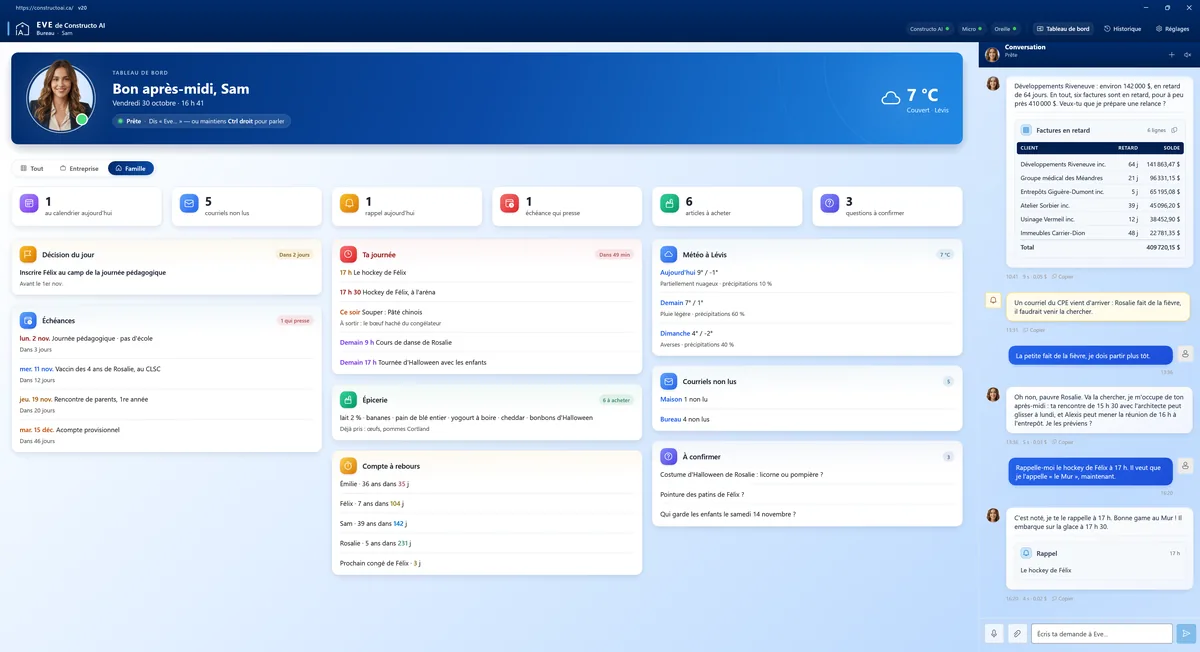Toggle the Oreille status pill
Viewport: 1200px width, 652px height.
(1005, 29)
